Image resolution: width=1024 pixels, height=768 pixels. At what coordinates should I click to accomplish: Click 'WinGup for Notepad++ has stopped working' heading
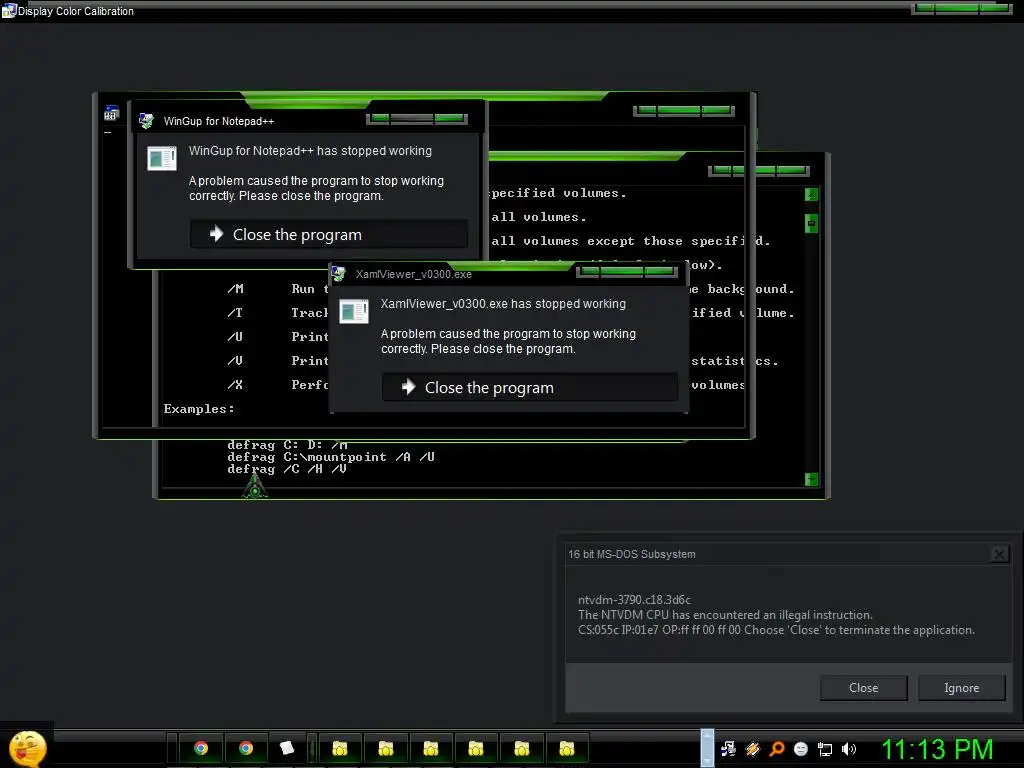click(310, 151)
